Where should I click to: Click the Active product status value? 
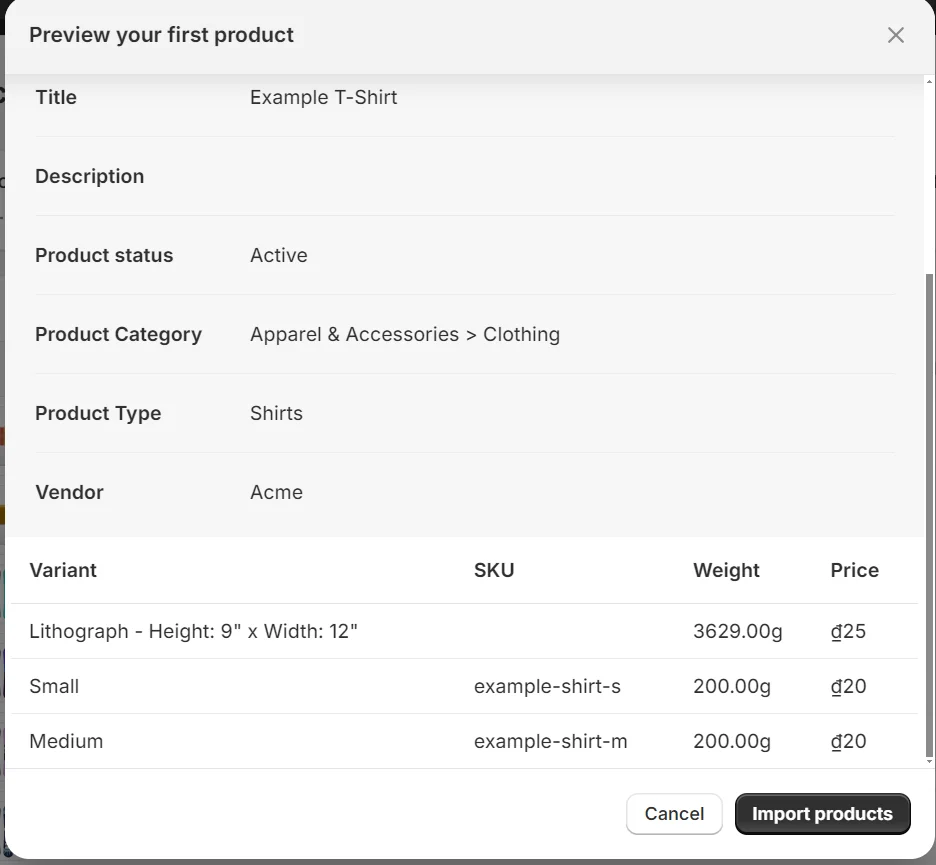(278, 255)
